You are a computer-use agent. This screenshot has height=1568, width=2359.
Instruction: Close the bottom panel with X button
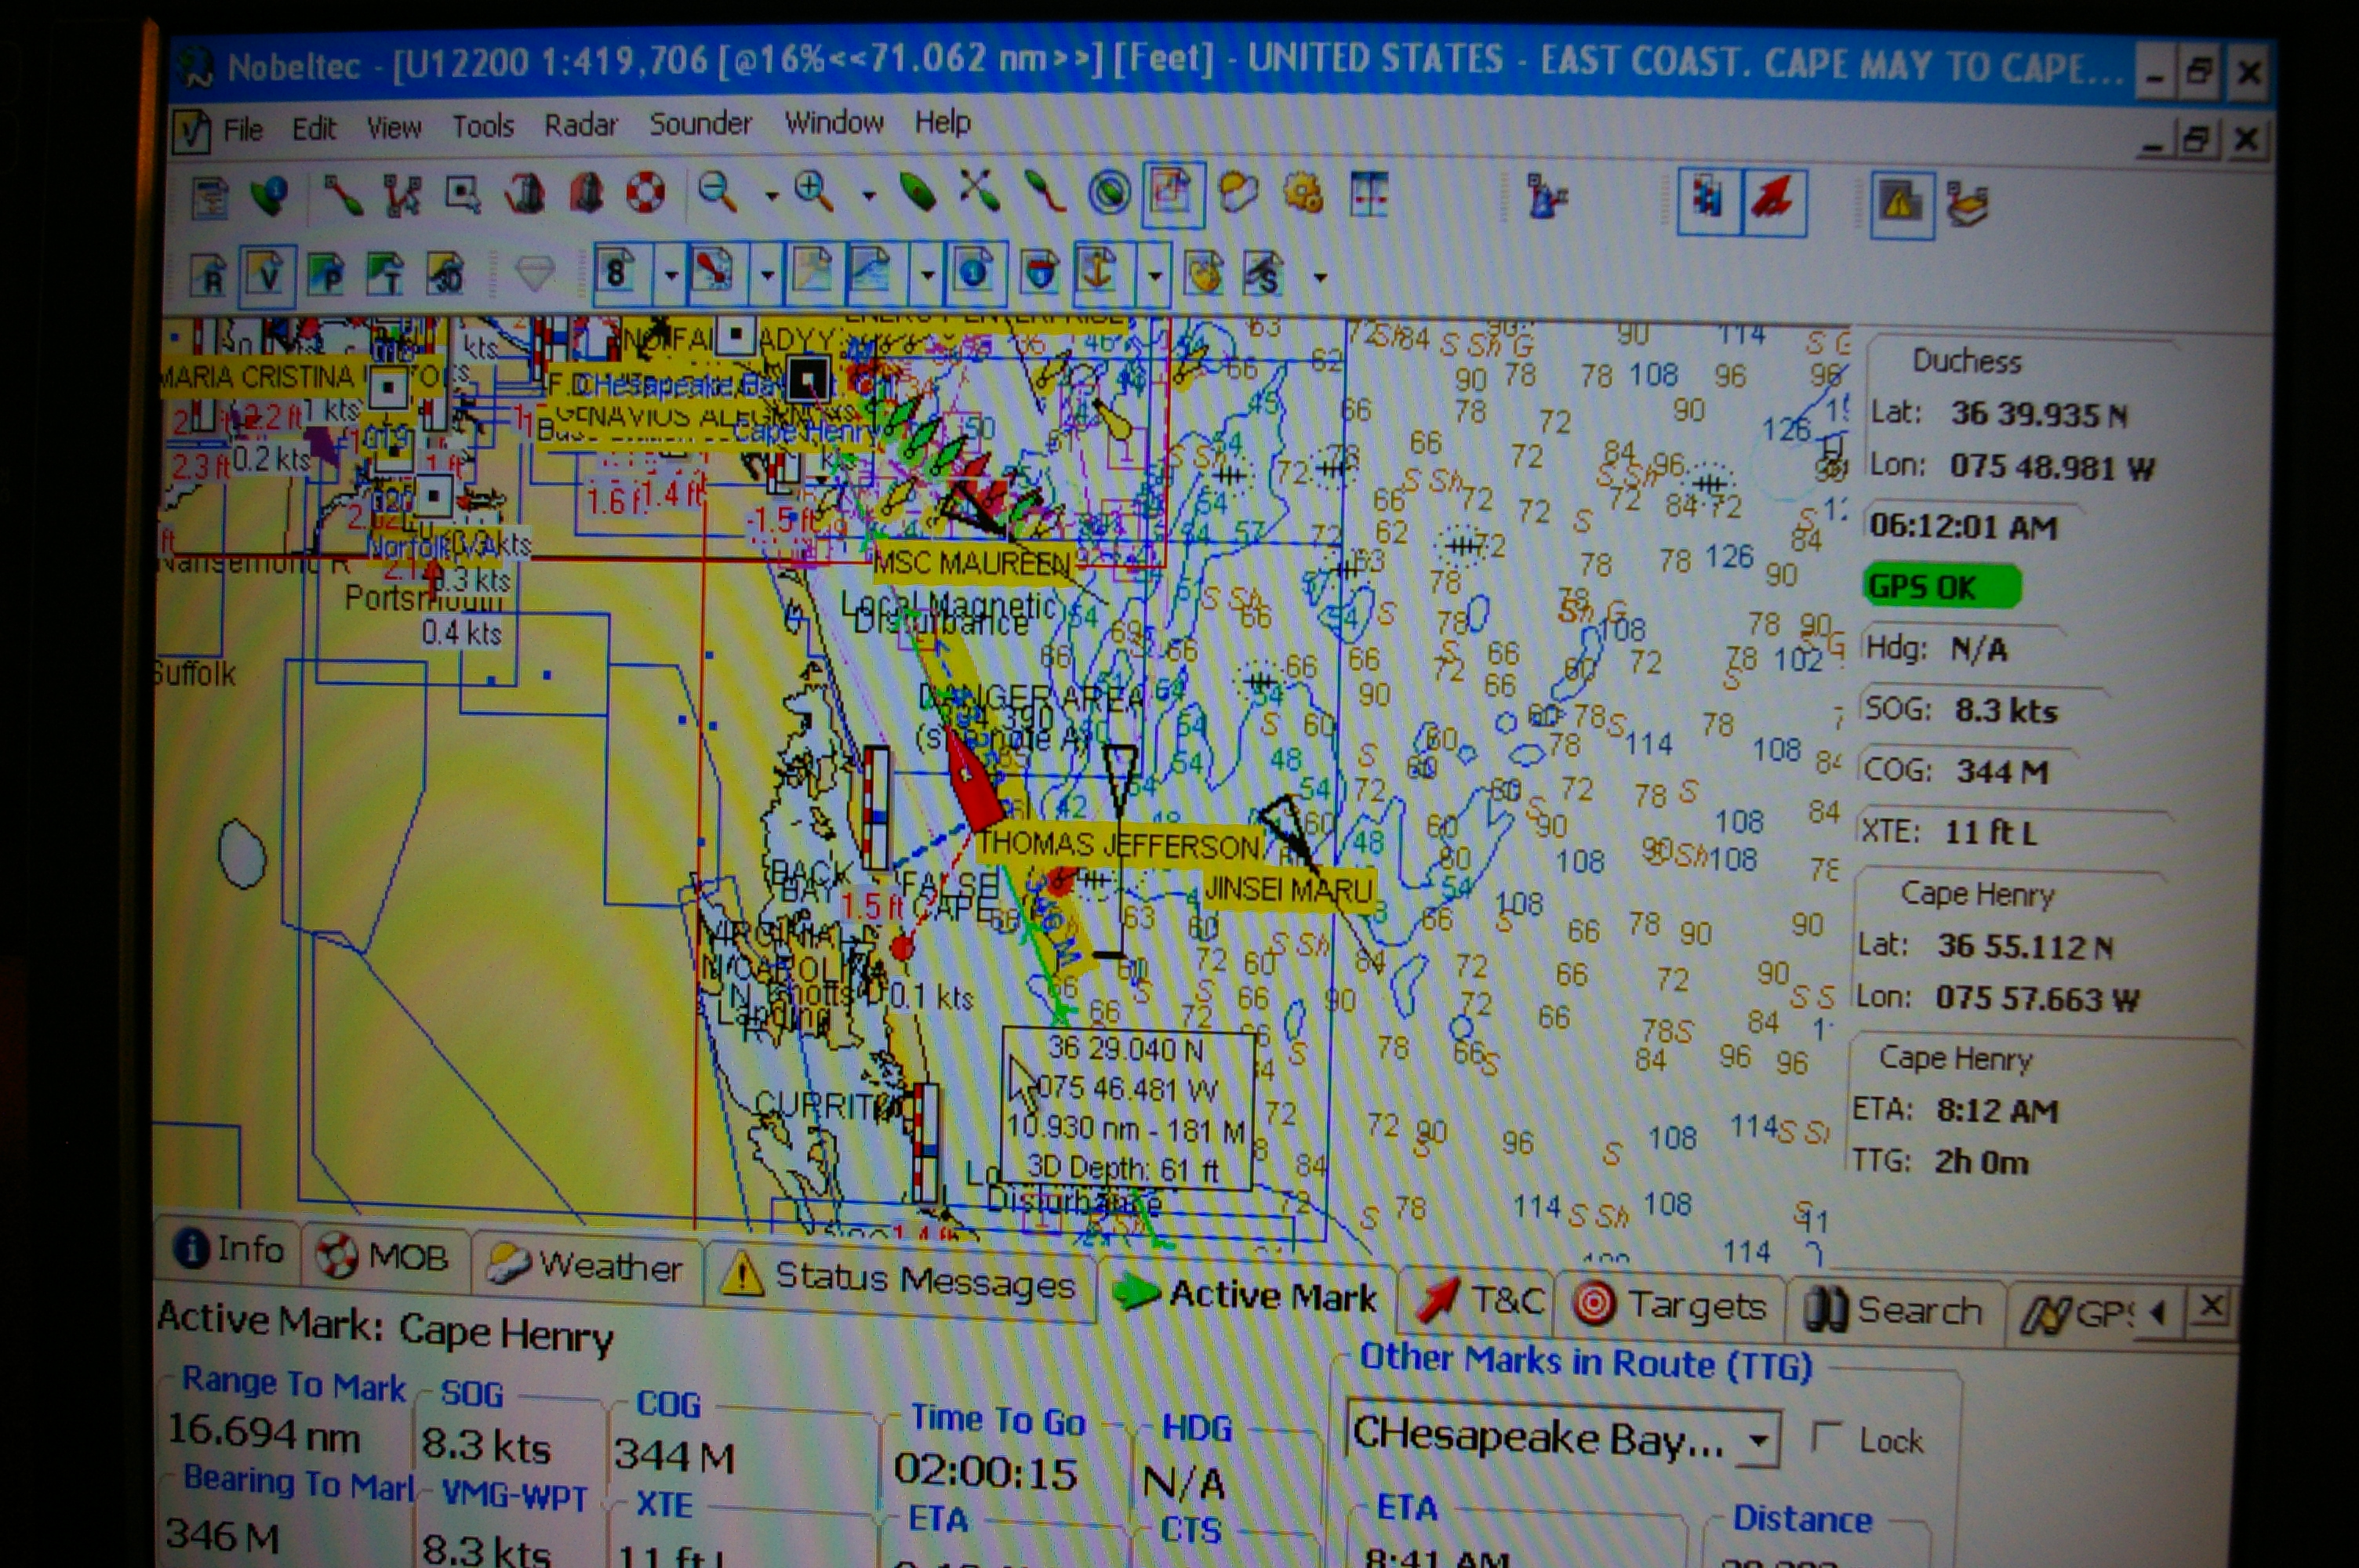pos(2212,1306)
